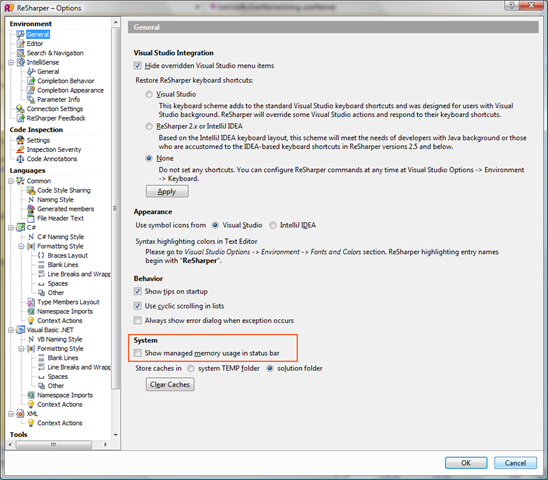Screen dimensions: 548x480
Task: Click the Parameter Info icon
Action: [31, 100]
